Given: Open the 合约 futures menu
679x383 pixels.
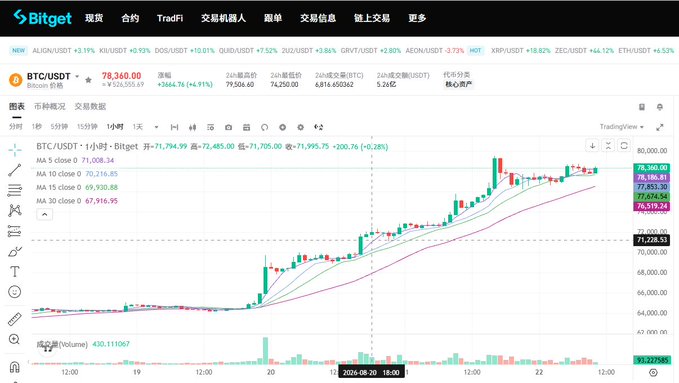Looking at the screenshot, I should pos(130,18).
